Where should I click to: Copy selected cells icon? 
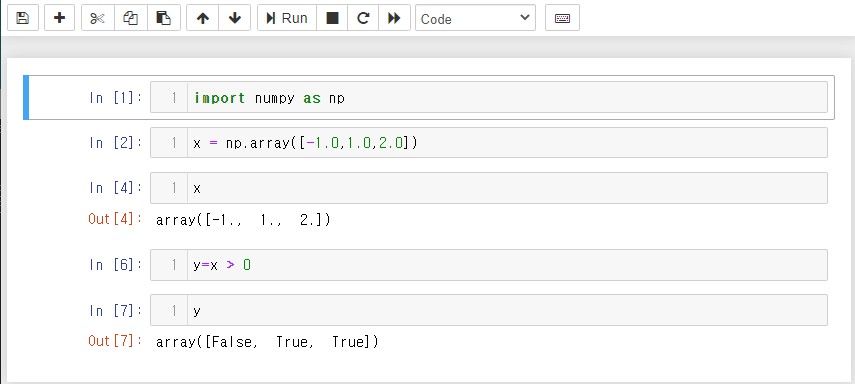tap(131, 18)
